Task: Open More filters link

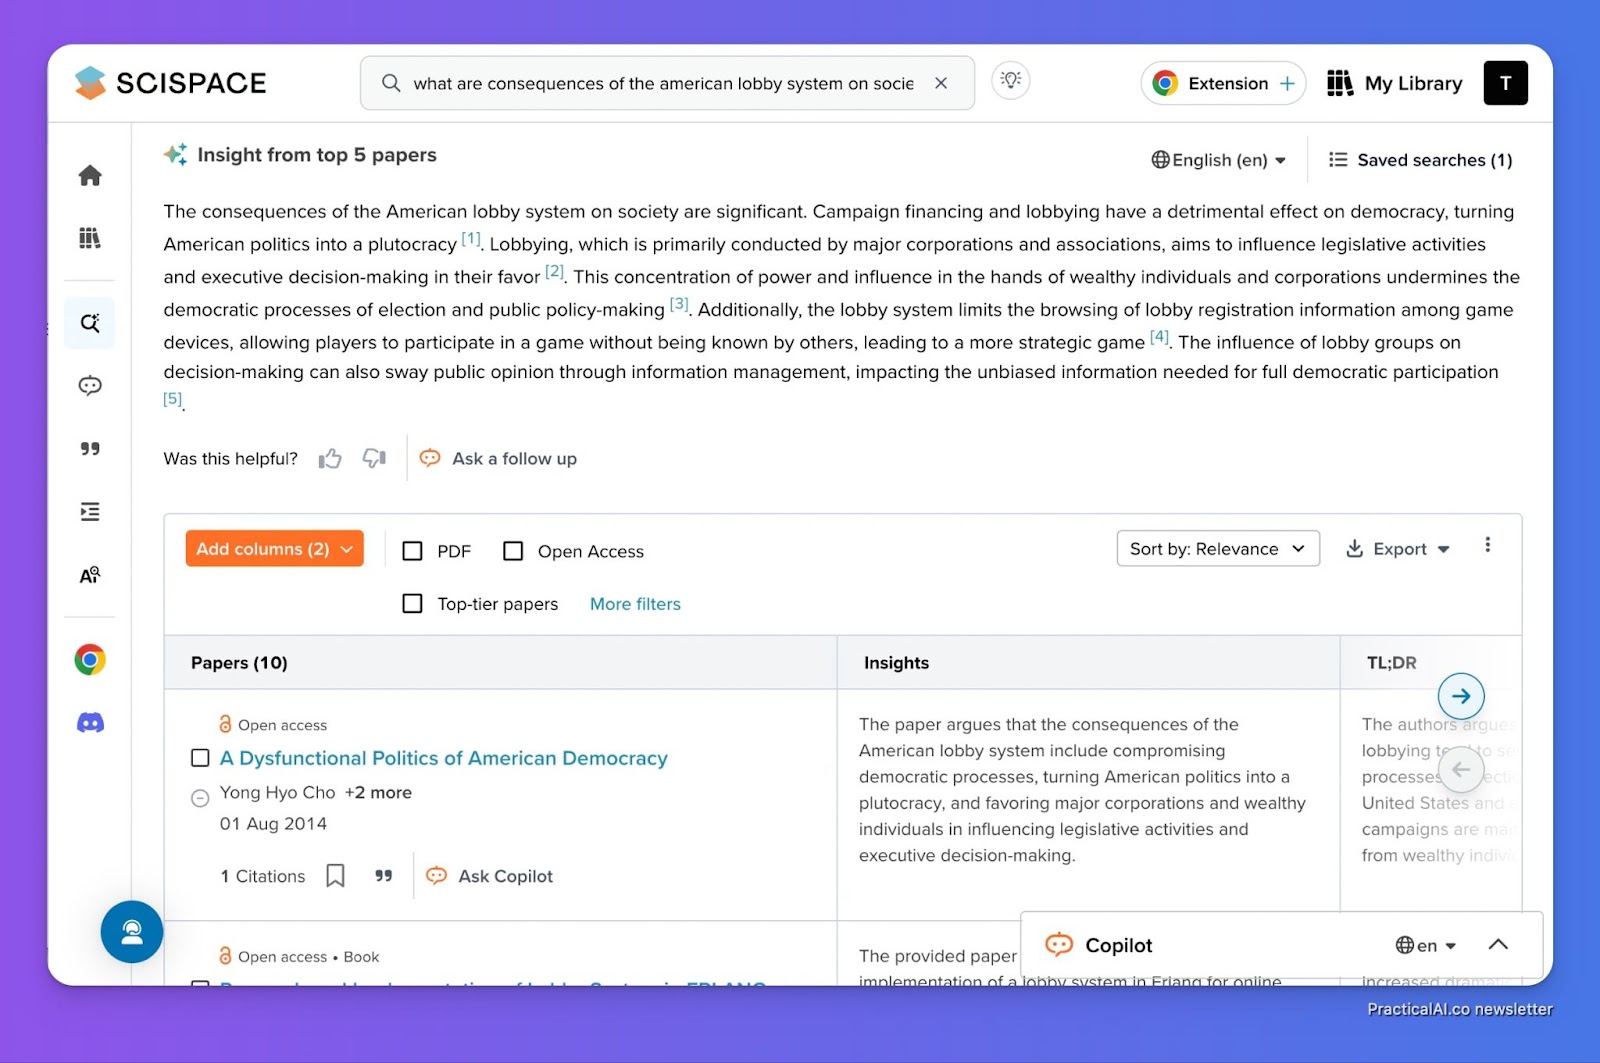Action: tap(635, 604)
